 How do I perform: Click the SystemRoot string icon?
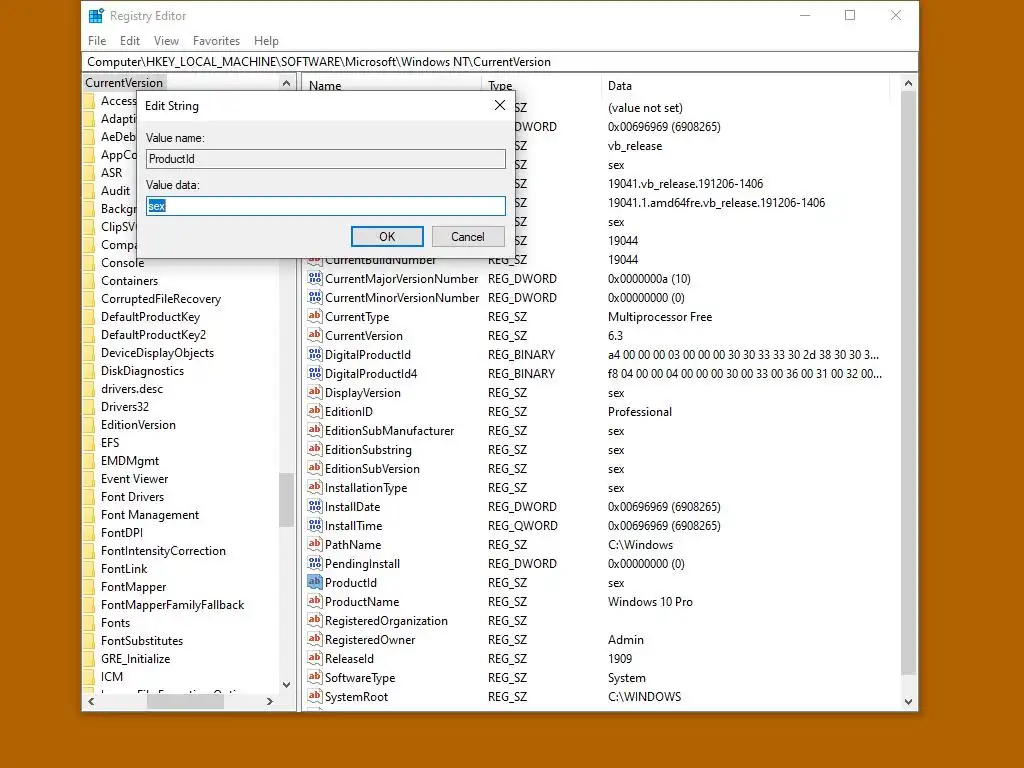315,696
